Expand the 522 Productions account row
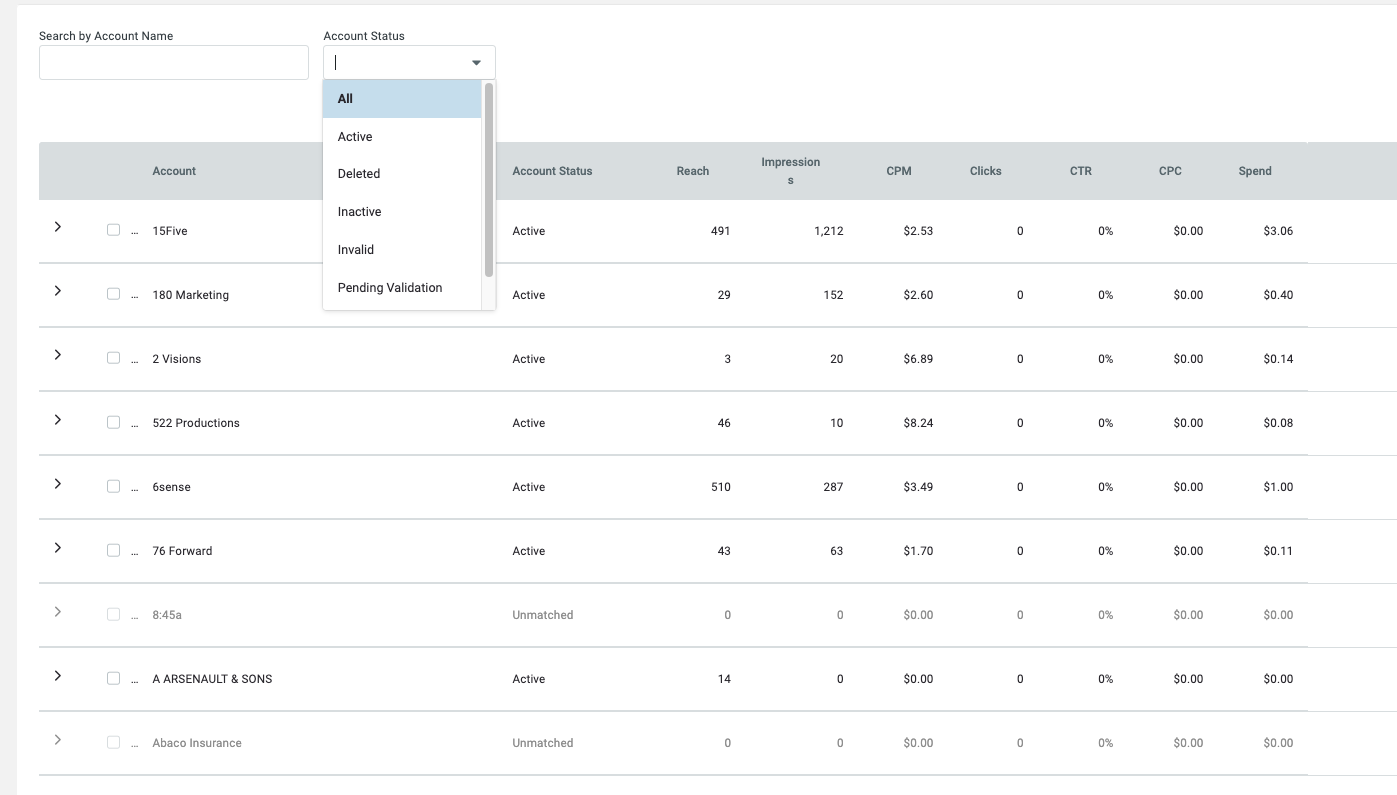This screenshot has height=795, width=1397. (x=58, y=419)
